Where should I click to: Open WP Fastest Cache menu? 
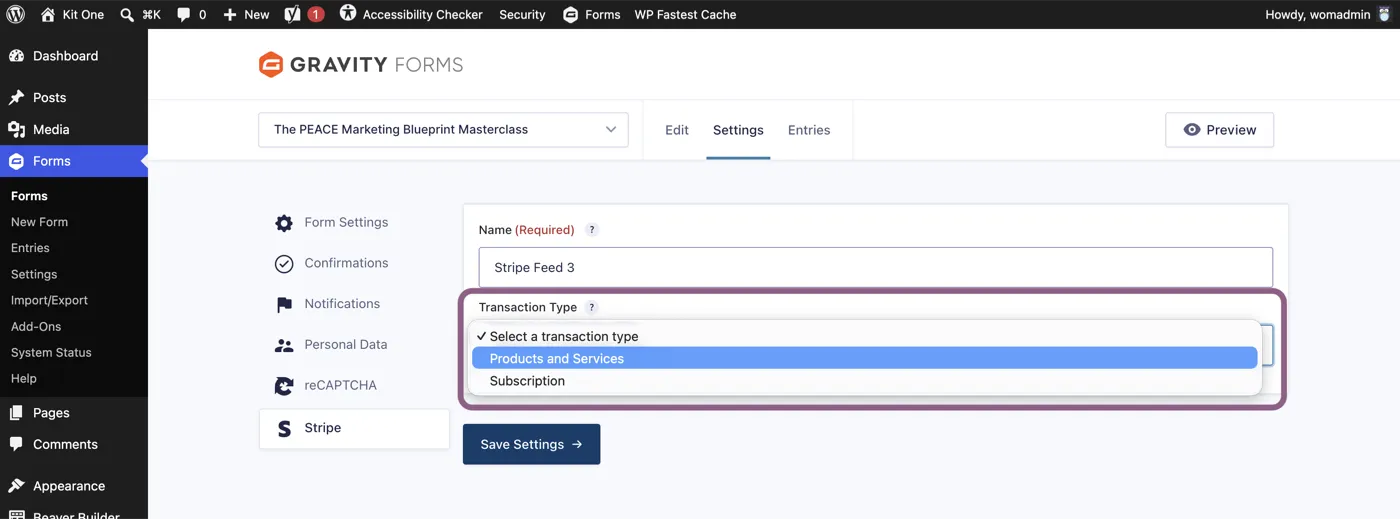(x=685, y=14)
